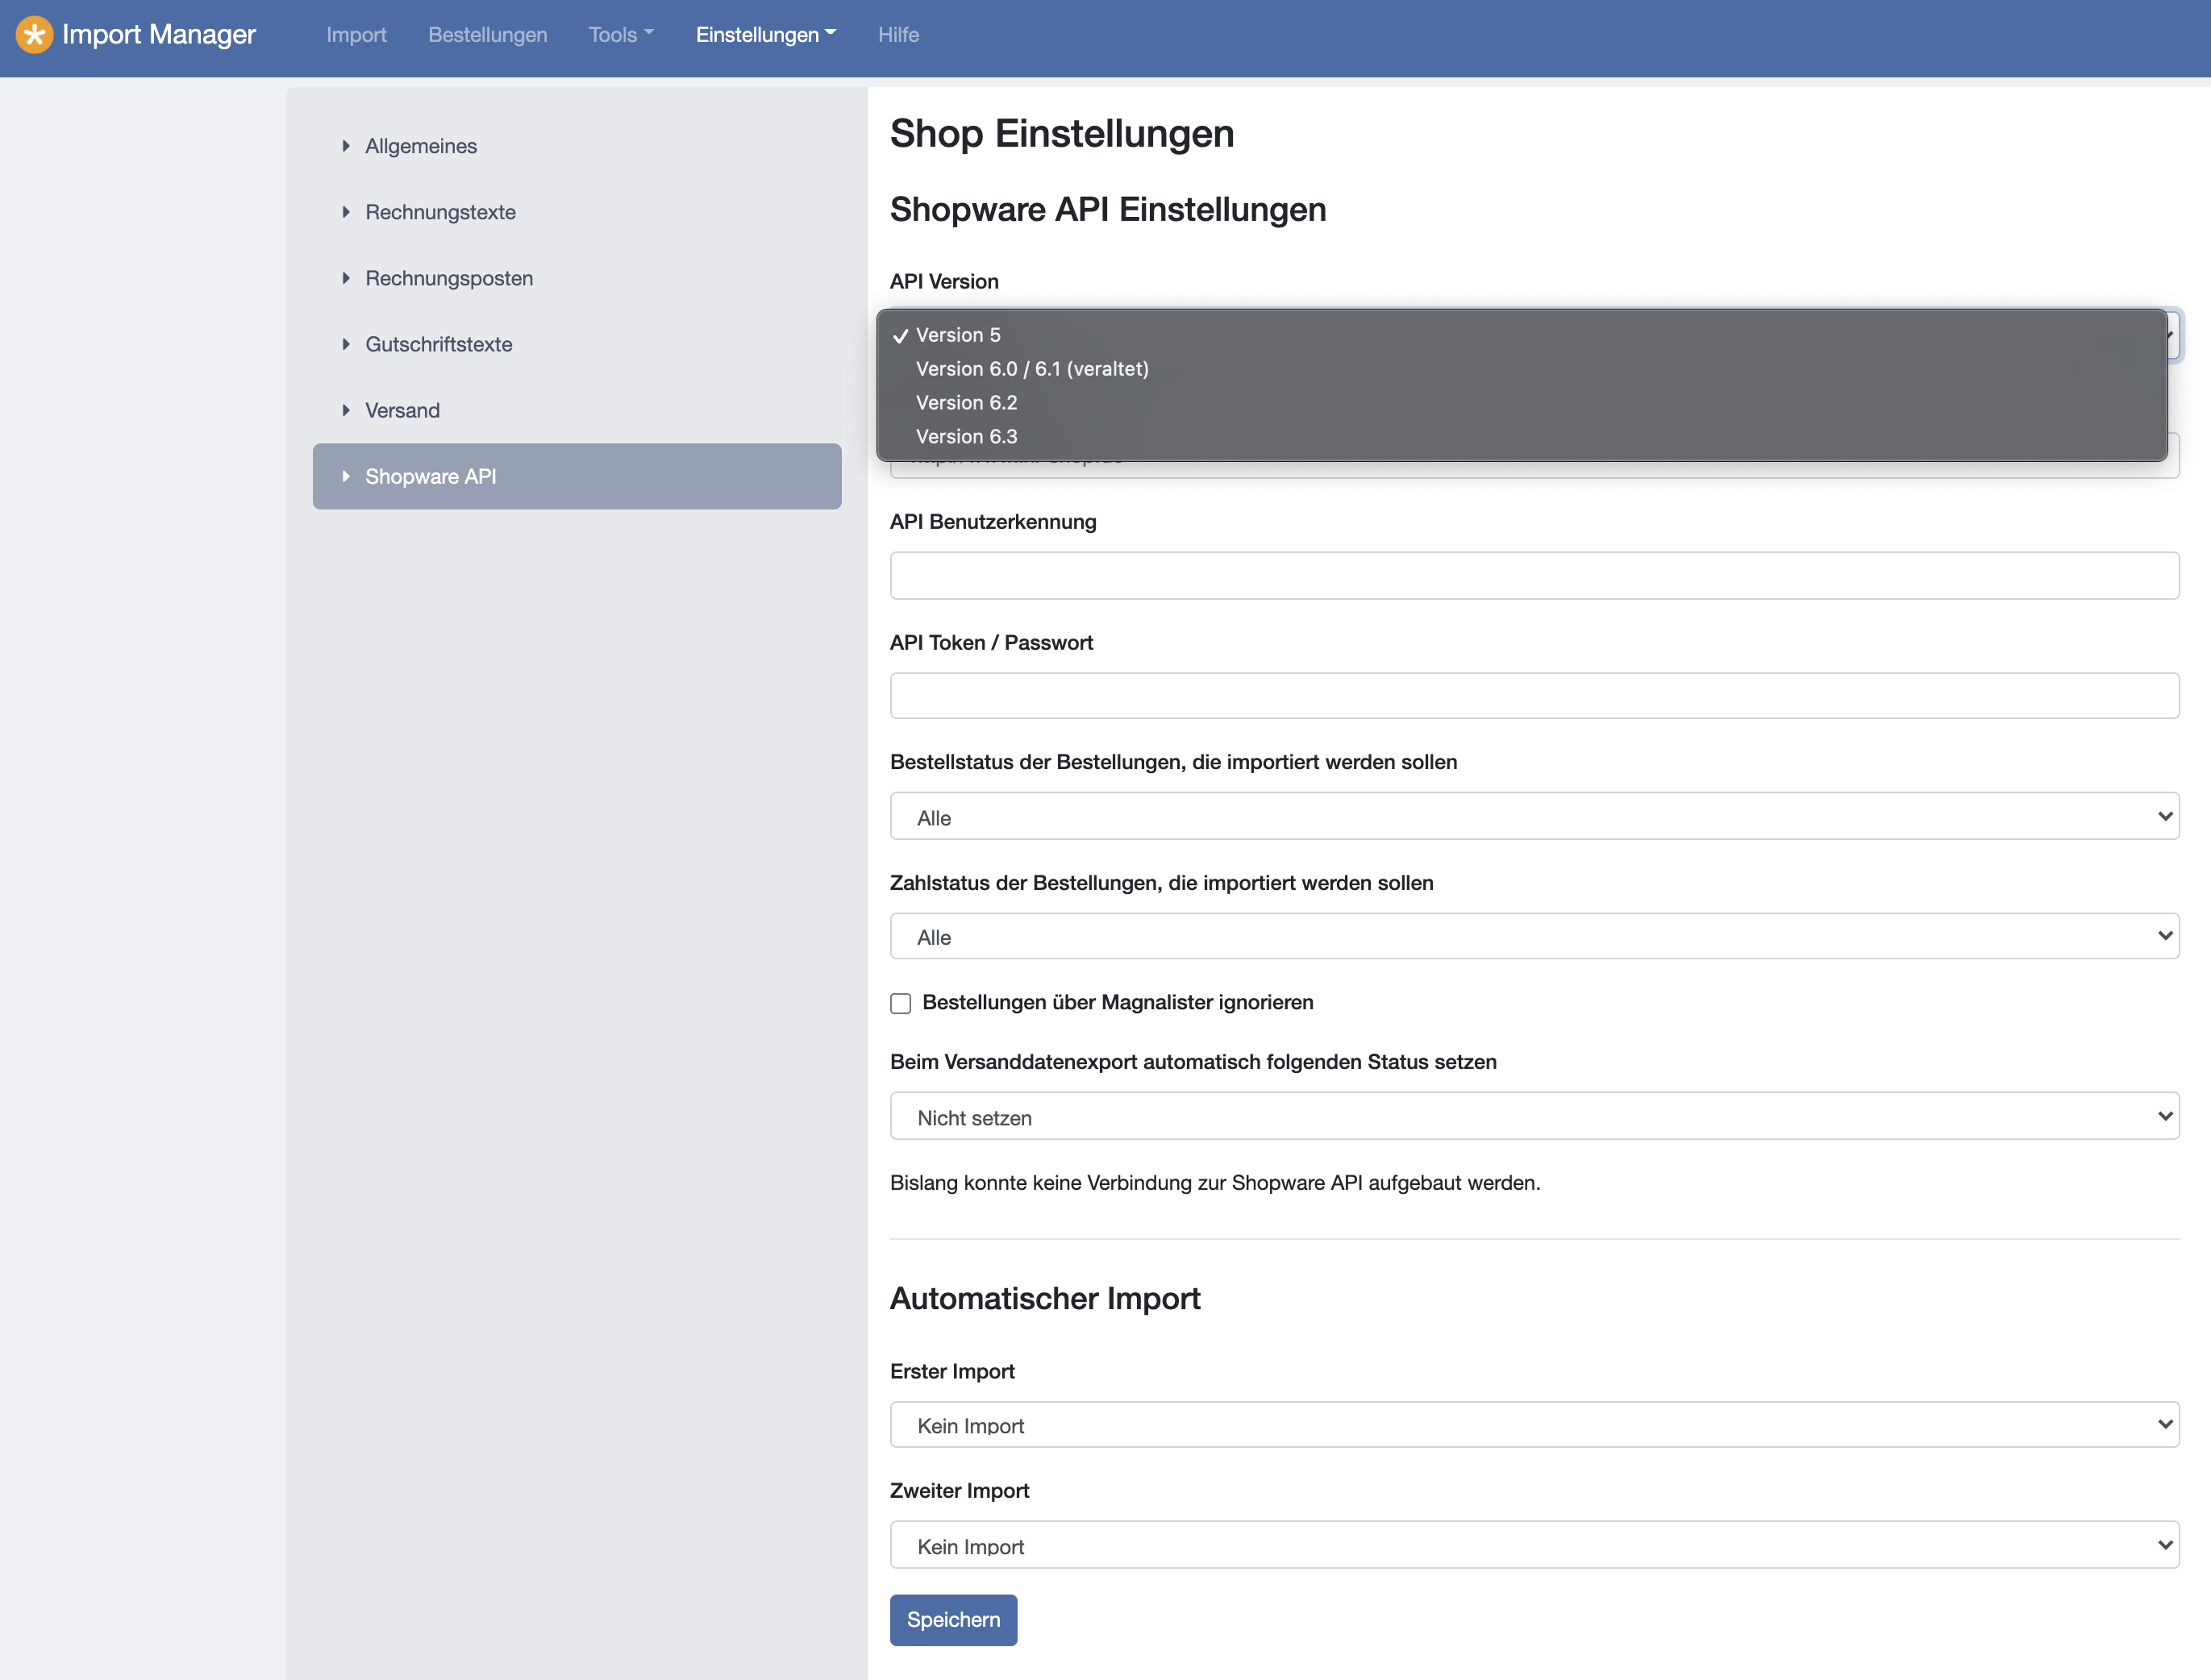Open Gutschriftstexte settings section
The height and width of the screenshot is (1680, 2211).
[x=577, y=344]
